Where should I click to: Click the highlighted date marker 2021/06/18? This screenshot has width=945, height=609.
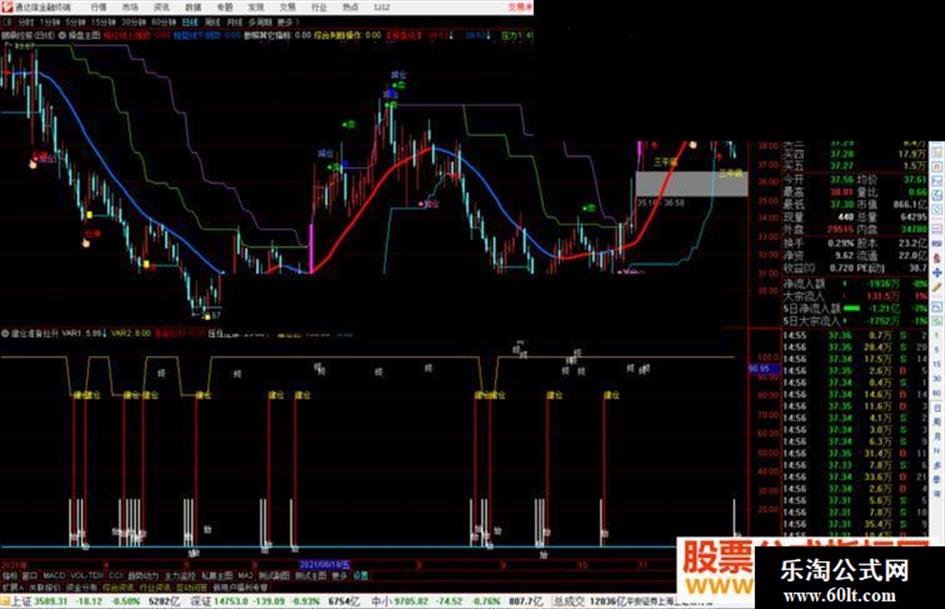pyautogui.click(x=325, y=565)
